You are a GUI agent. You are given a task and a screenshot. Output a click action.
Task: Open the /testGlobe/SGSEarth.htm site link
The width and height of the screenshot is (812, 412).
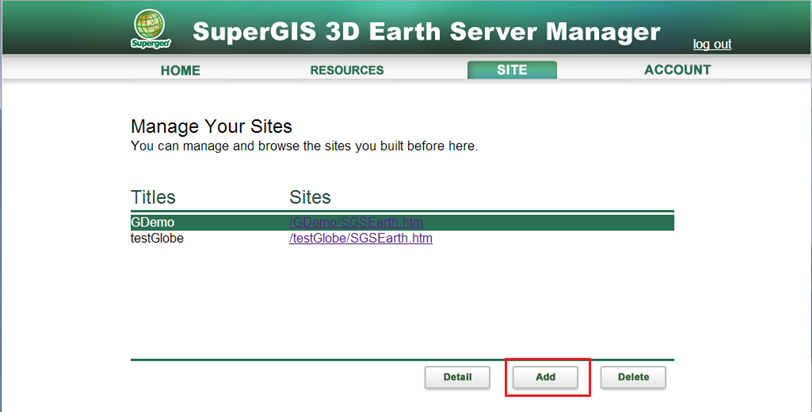point(361,238)
